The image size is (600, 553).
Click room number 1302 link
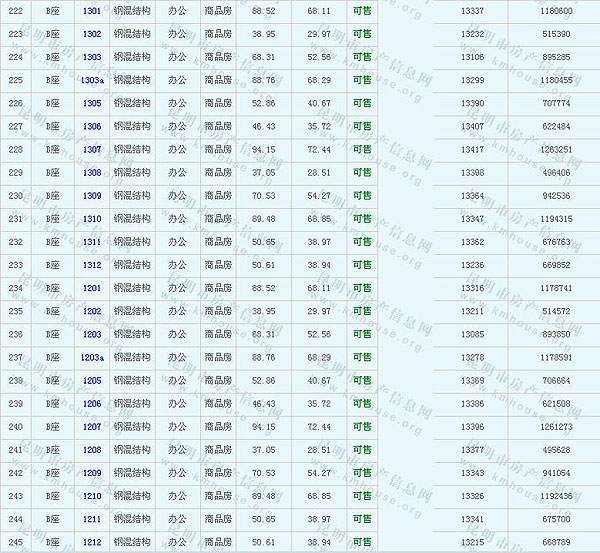(x=91, y=34)
